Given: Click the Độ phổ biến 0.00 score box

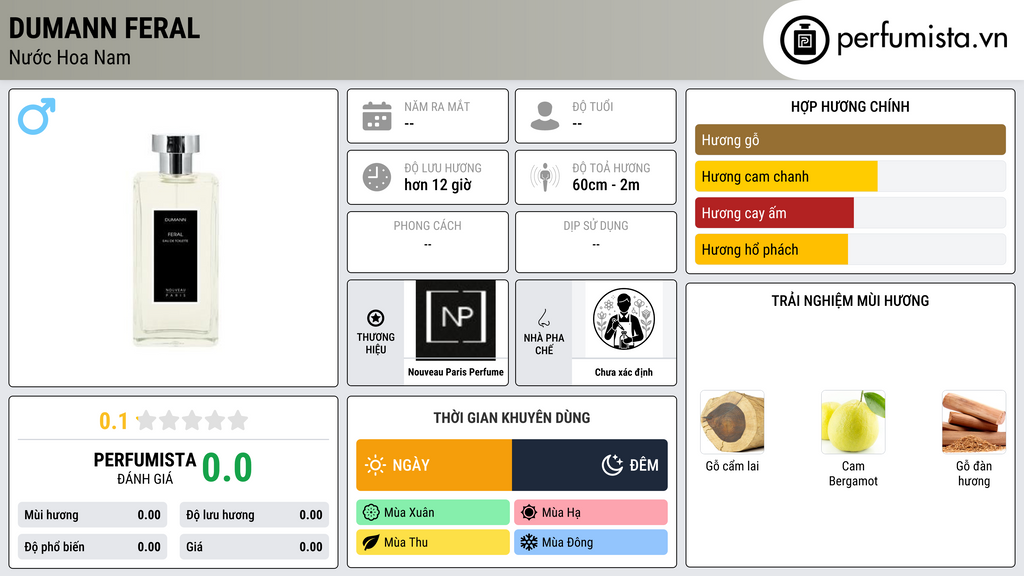Looking at the screenshot, I should click(92, 547).
